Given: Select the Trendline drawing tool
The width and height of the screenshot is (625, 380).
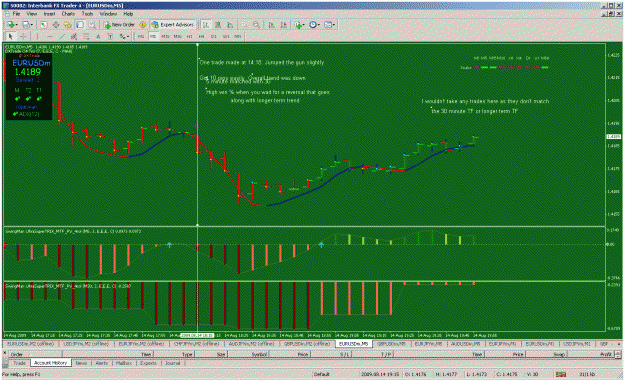Looking at the screenshot, I should [62, 36].
